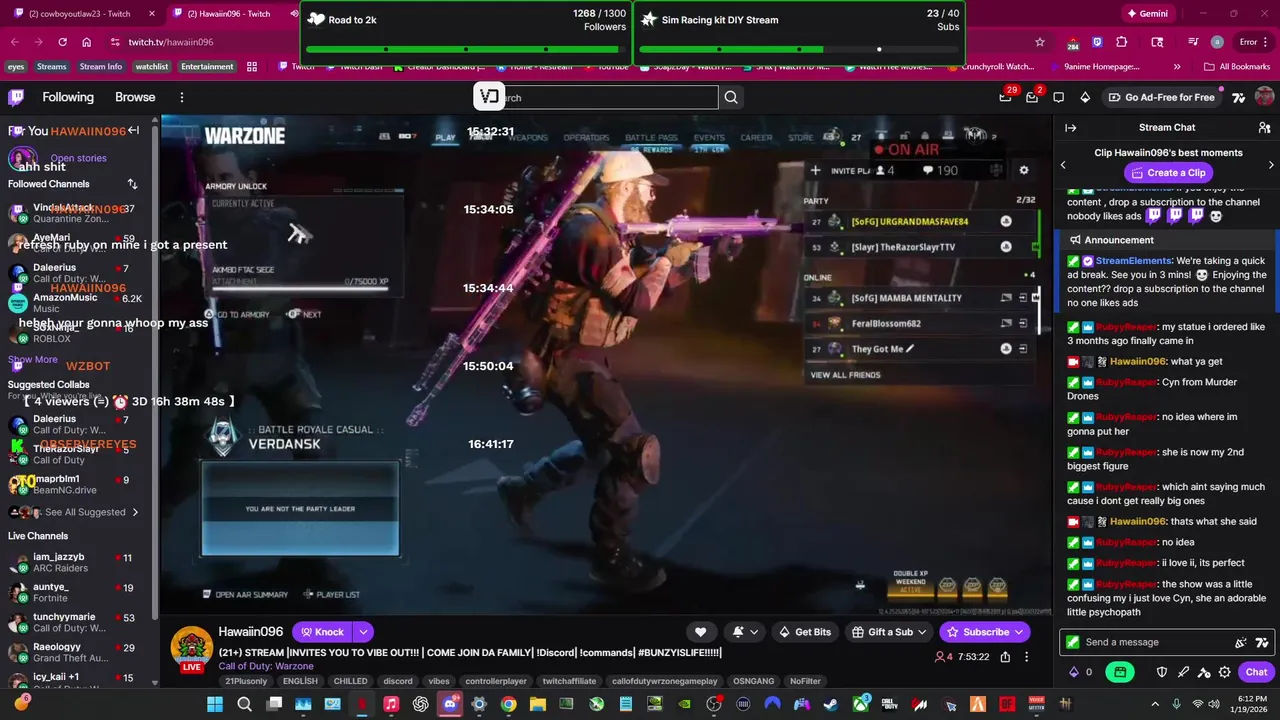
Task: Click the purple Chat send button
Action: pyautogui.click(x=1256, y=672)
